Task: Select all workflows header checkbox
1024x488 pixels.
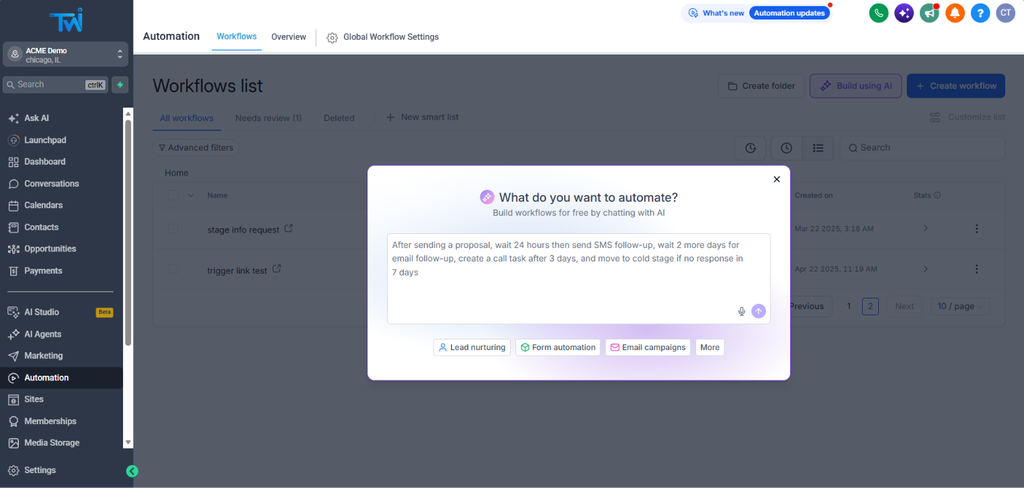Action: 172,195
